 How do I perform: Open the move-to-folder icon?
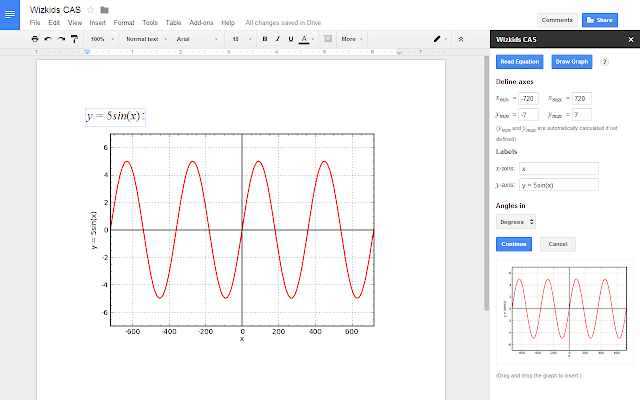(x=104, y=10)
